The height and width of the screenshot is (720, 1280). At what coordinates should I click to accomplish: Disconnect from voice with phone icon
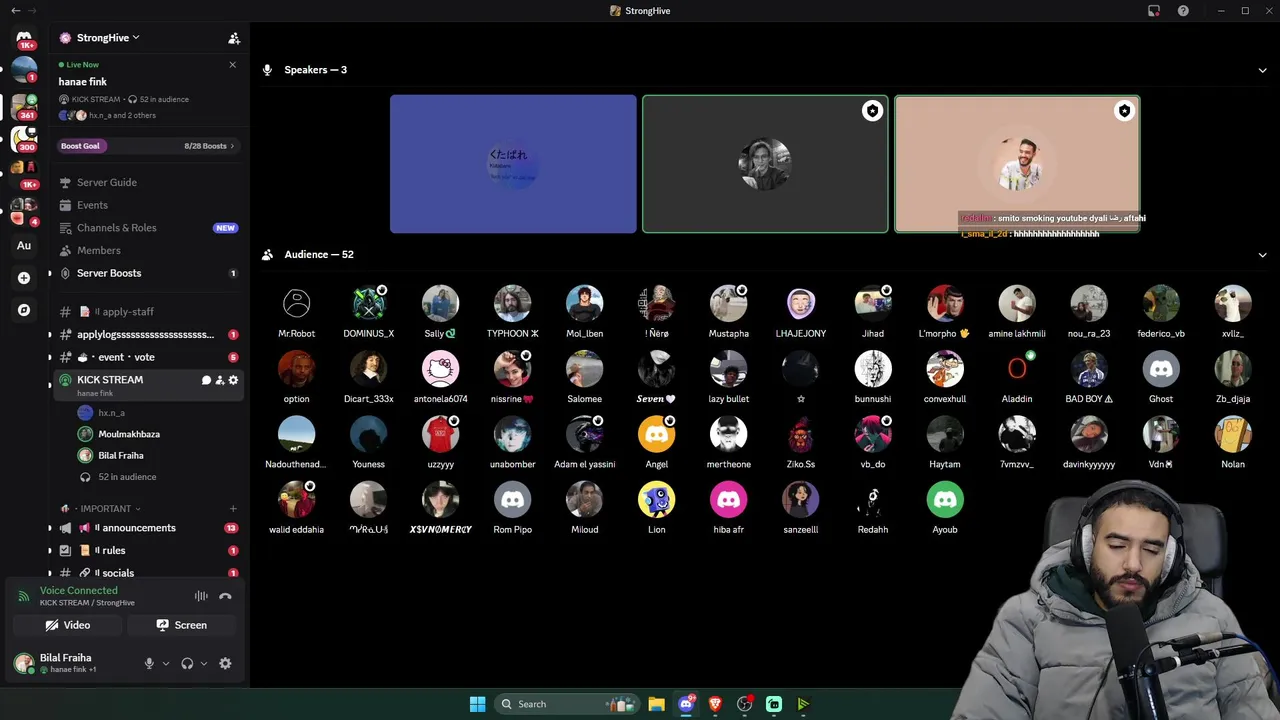225,596
